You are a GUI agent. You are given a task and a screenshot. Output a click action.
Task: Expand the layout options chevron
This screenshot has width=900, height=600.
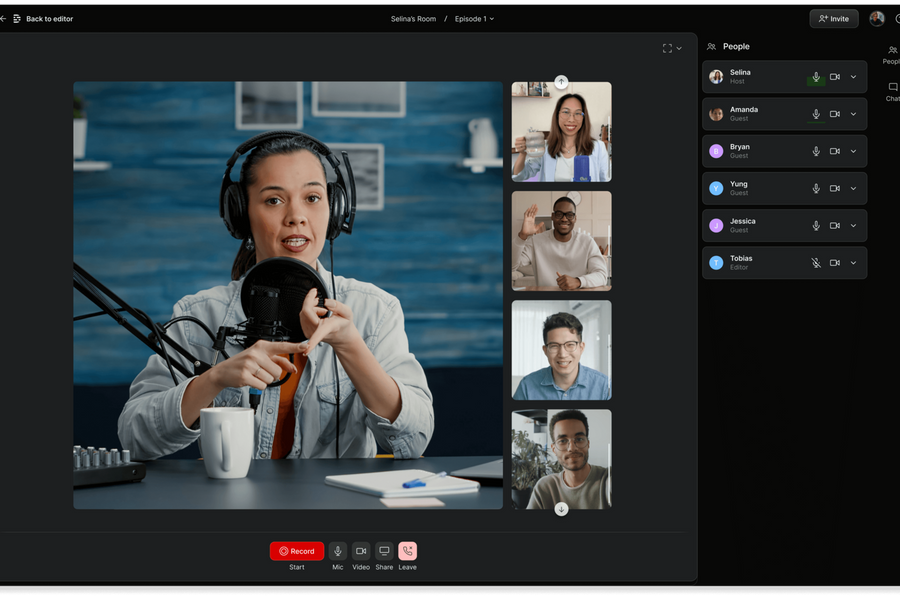coord(679,48)
